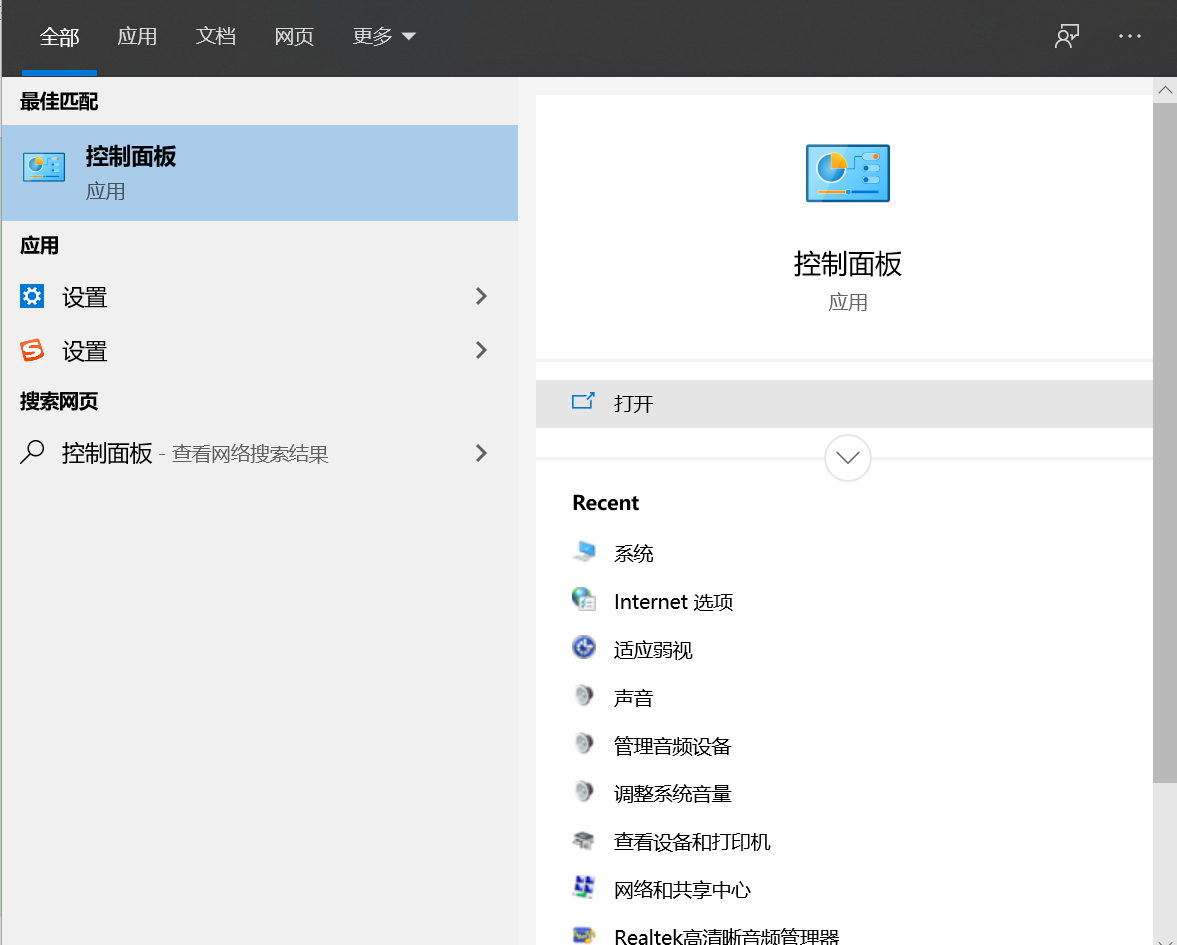Click the feedback icon in top bar
The width and height of the screenshot is (1177, 945).
tap(1067, 36)
